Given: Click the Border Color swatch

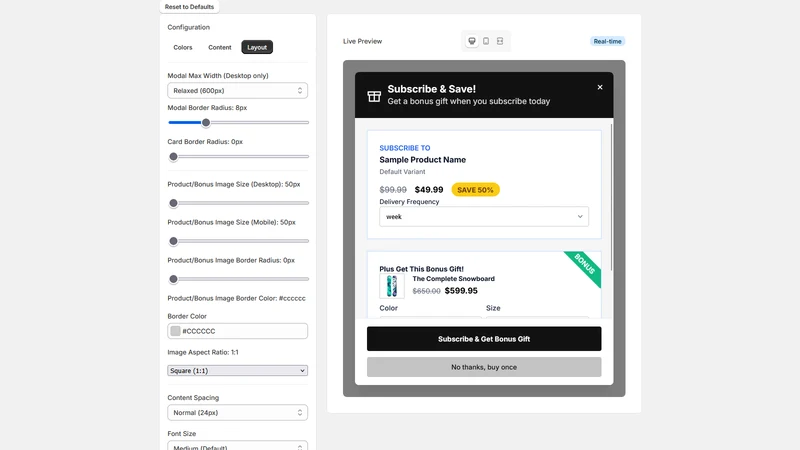Looking at the screenshot, I should [x=176, y=331].
